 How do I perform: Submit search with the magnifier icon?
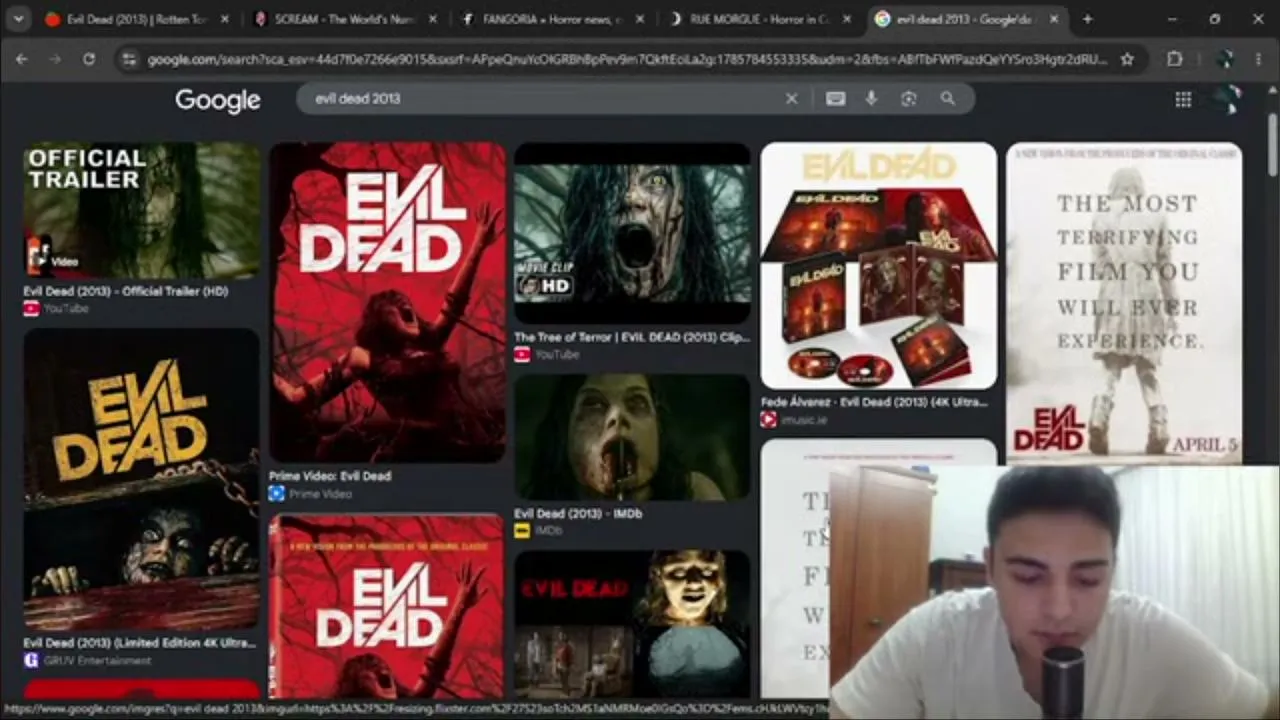coord(947,99)
